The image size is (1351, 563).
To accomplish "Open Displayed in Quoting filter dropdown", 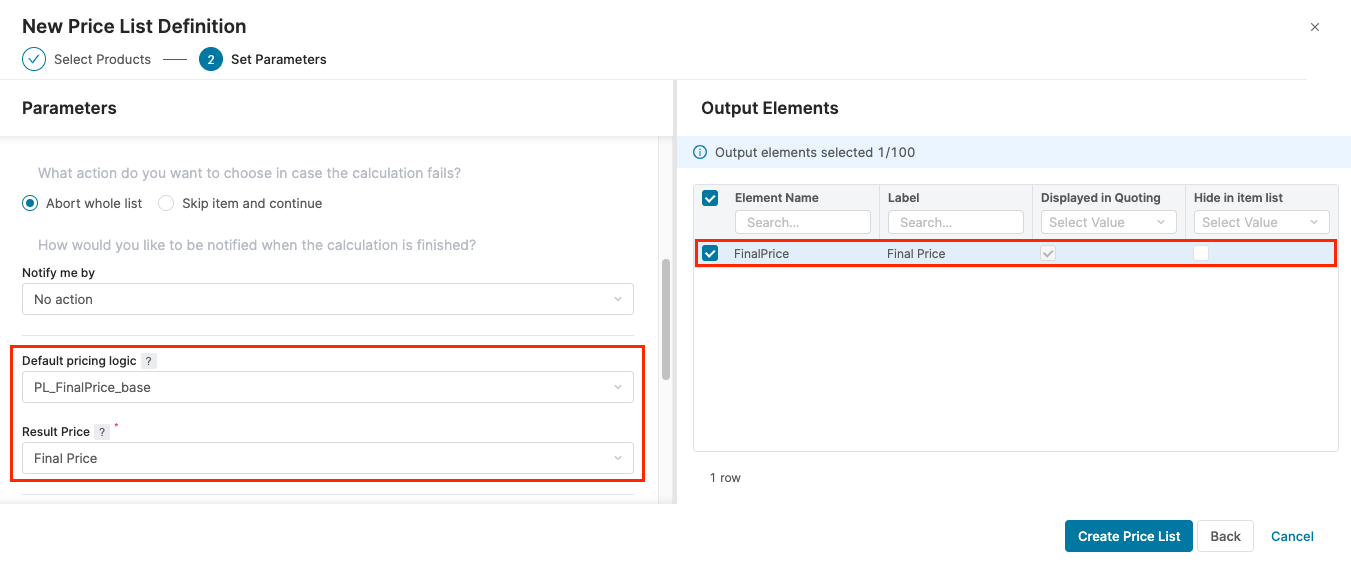I will [1107, 222].
